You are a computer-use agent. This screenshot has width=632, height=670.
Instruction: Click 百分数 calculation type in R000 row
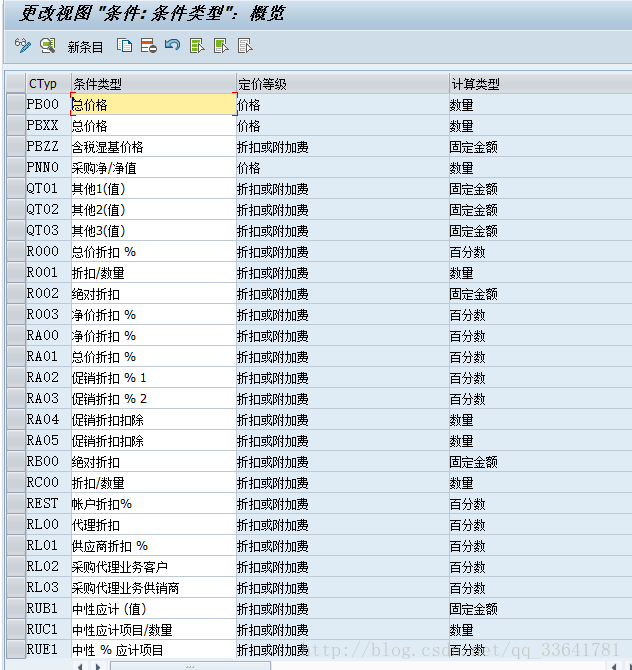467,252
